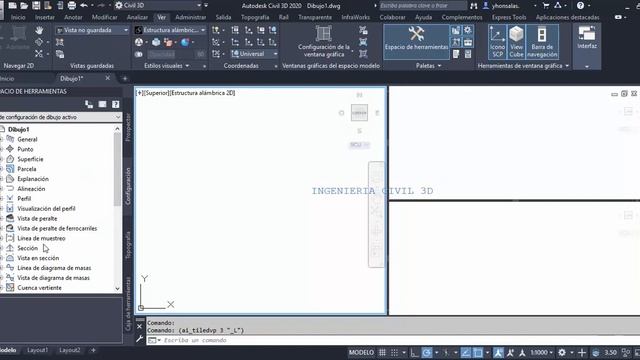Click the viewport label Superior control
The height and width of the screenshot is (360, 640).
pos(156,93)
